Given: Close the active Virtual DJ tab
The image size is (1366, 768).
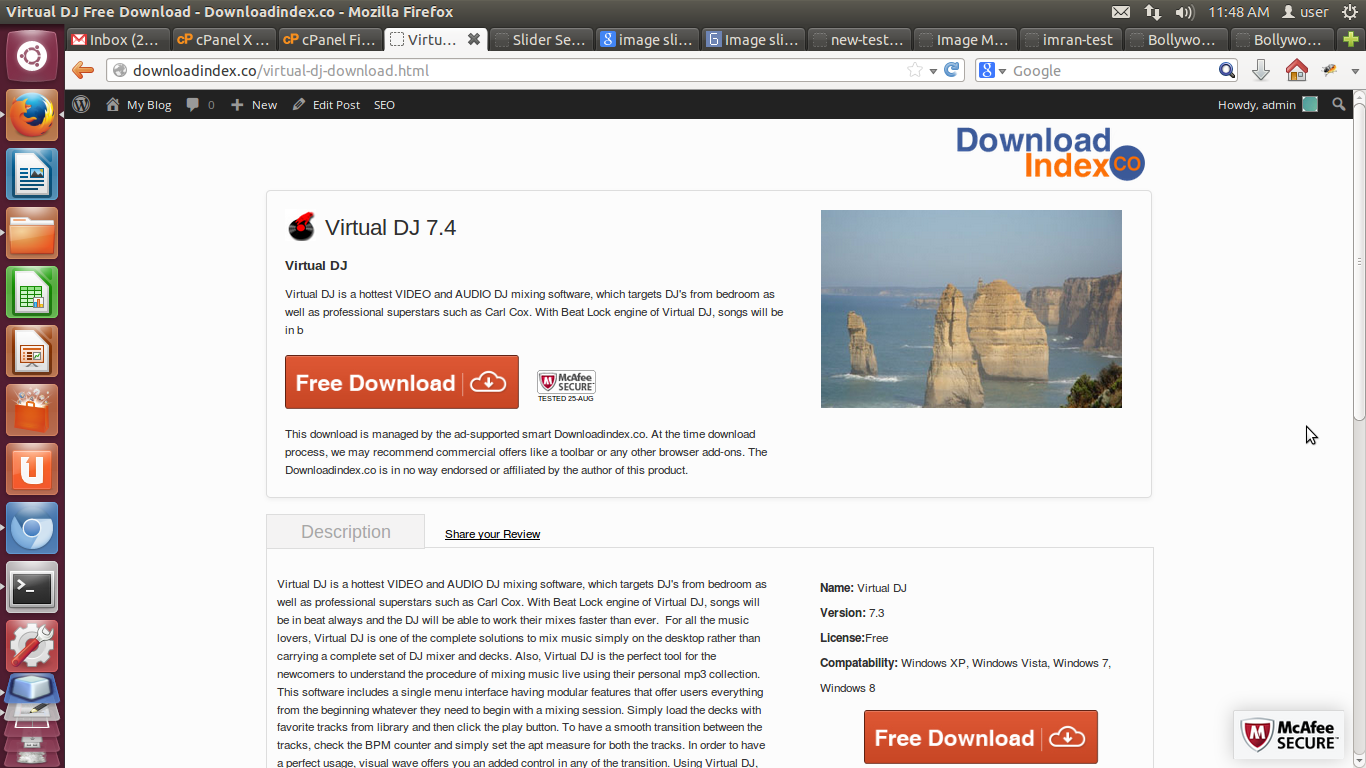Looking at the screenshot, I should (474, 40).
